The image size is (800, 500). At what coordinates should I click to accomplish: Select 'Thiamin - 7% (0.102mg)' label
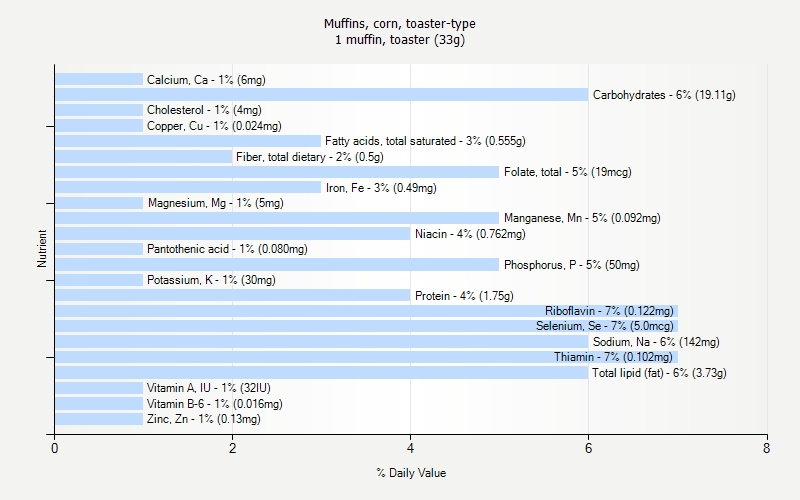tap(613, 357)
